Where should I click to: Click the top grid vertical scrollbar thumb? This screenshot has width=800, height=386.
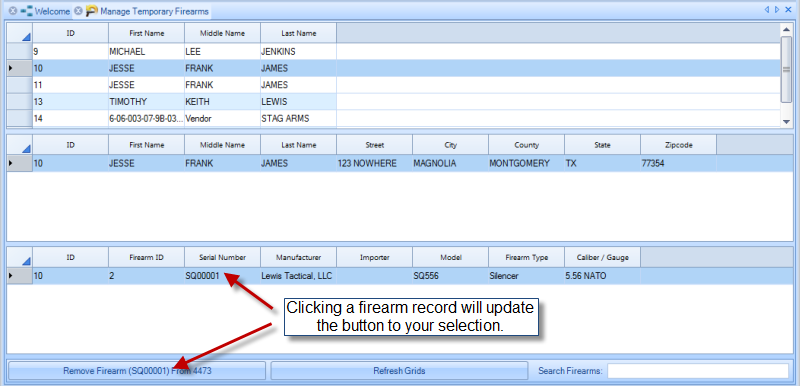point(786,69)
